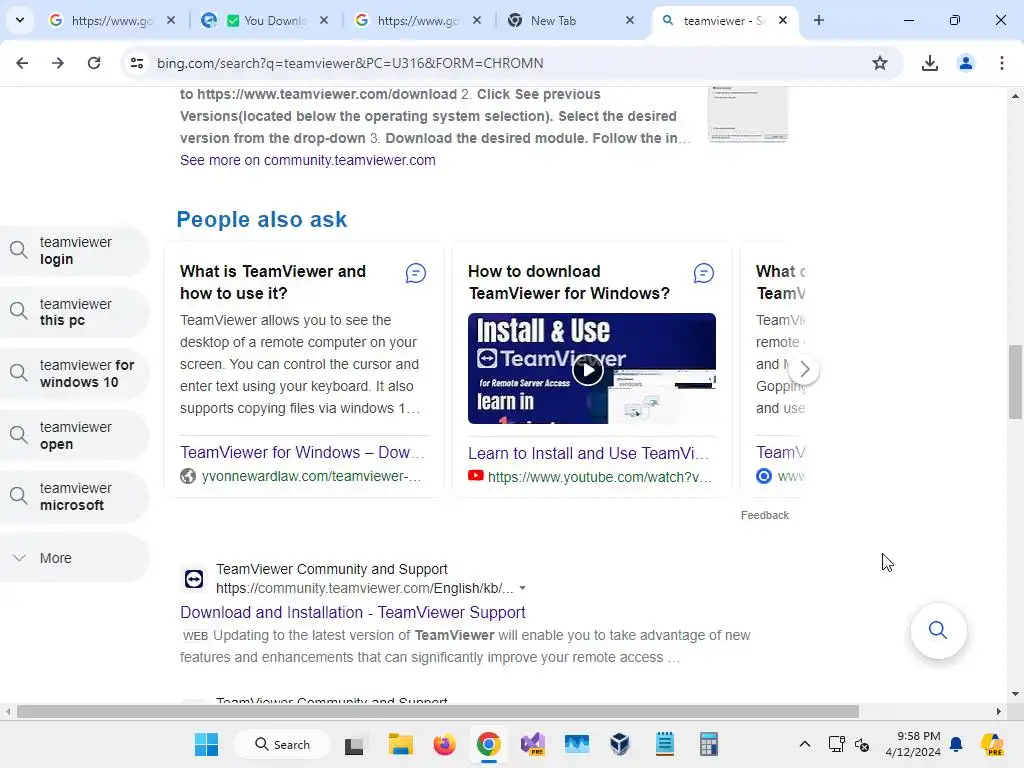Expand More related searches
This screenshot has height=768, width=1024.
(75, 558)
